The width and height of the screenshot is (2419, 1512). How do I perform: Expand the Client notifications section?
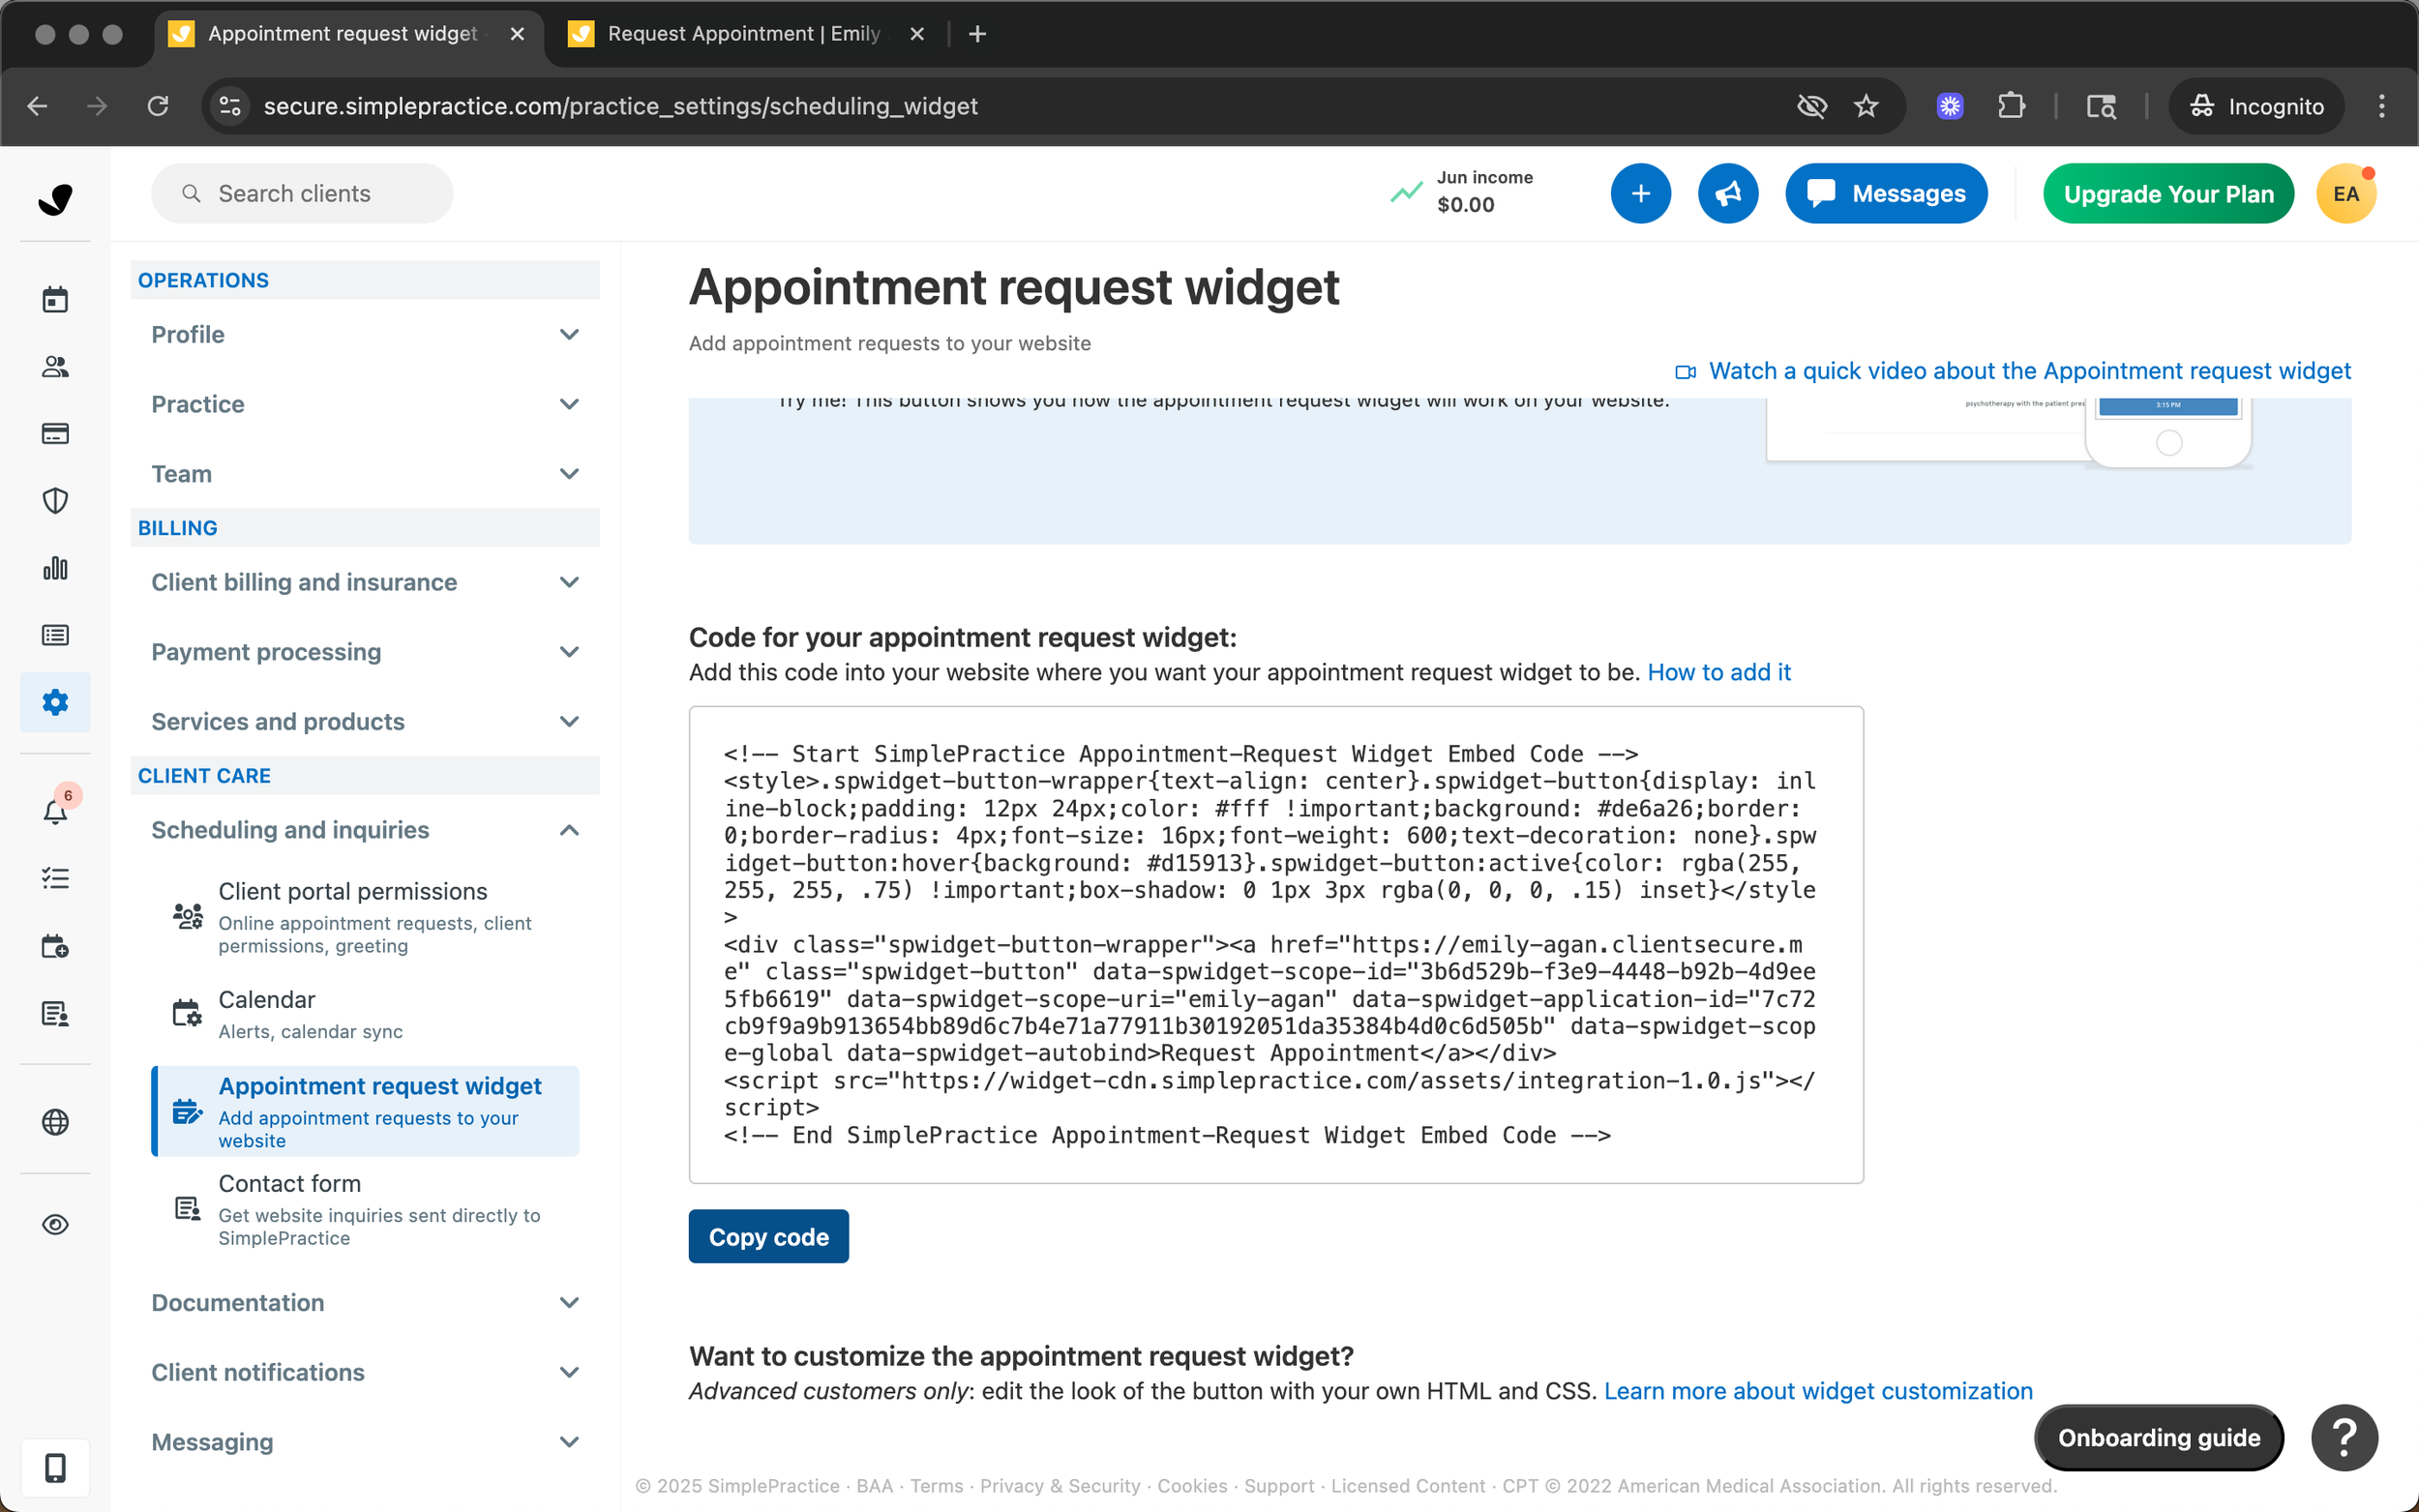365,1372
